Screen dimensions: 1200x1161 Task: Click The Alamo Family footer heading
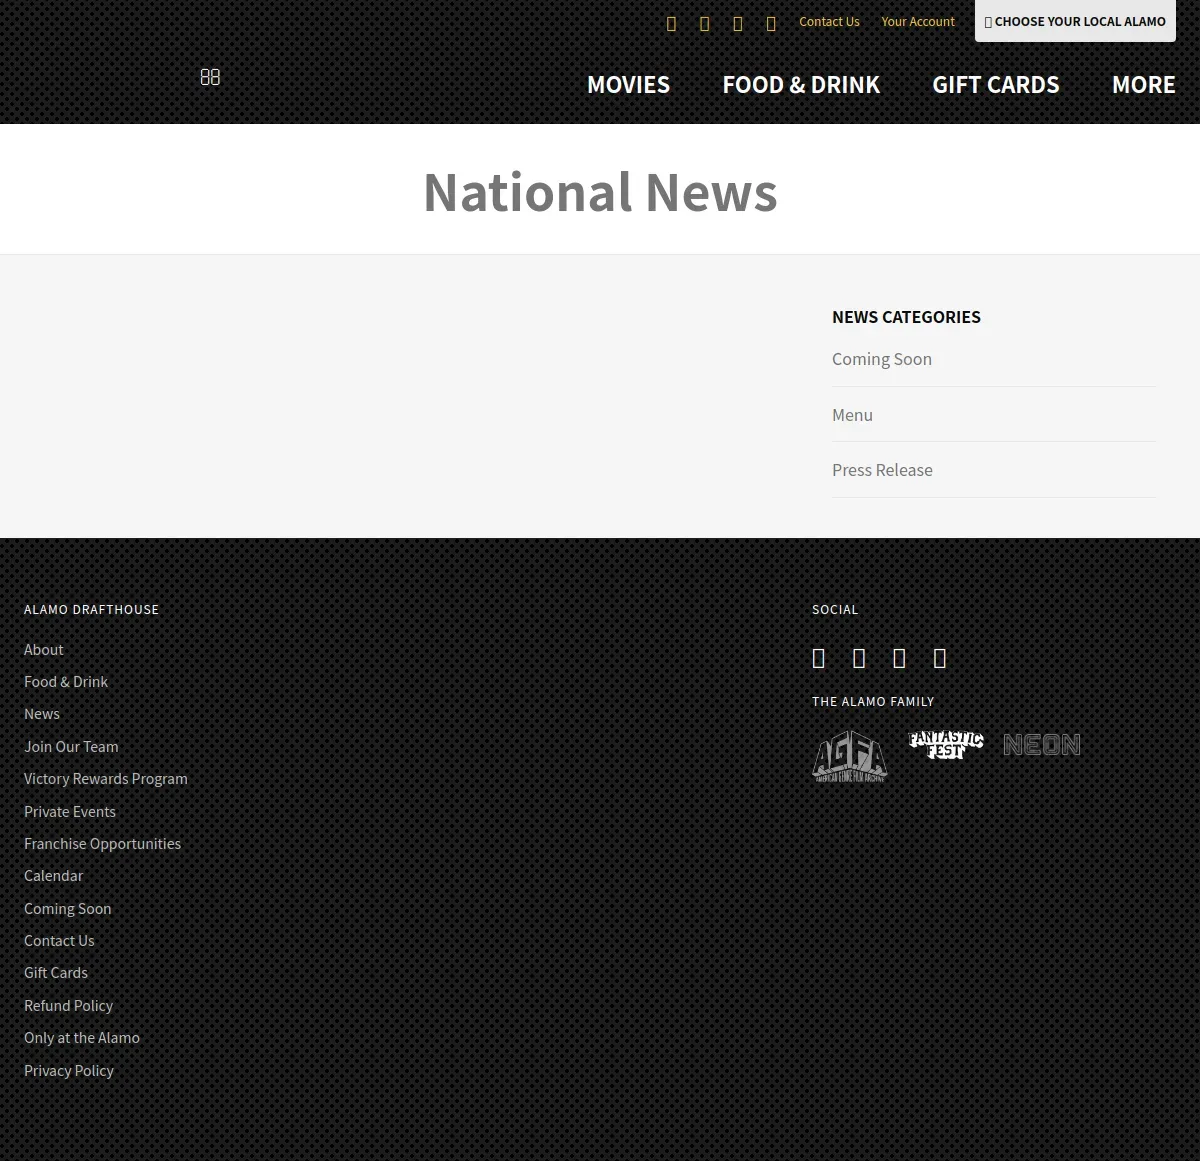[873, 701]
